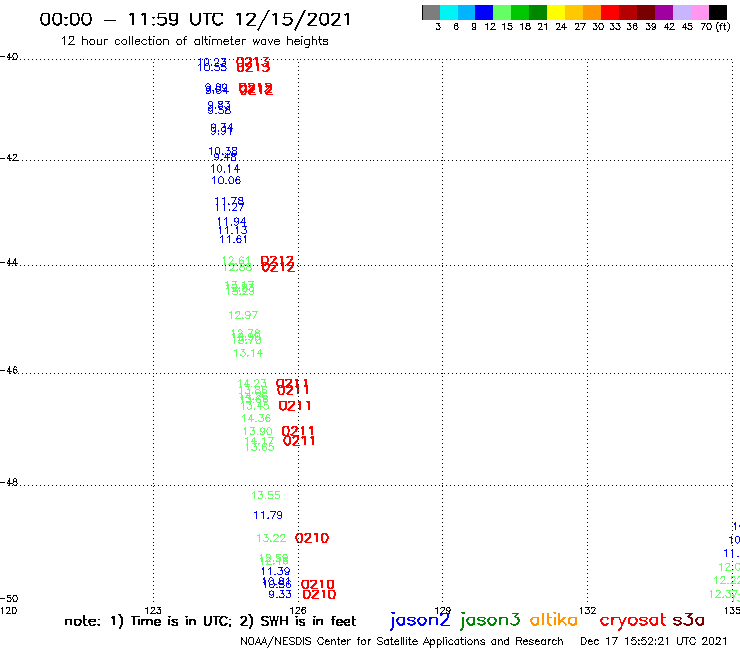Click the gray 3 ft legend swatch
The image size is (740, 650).
(431, 12)
